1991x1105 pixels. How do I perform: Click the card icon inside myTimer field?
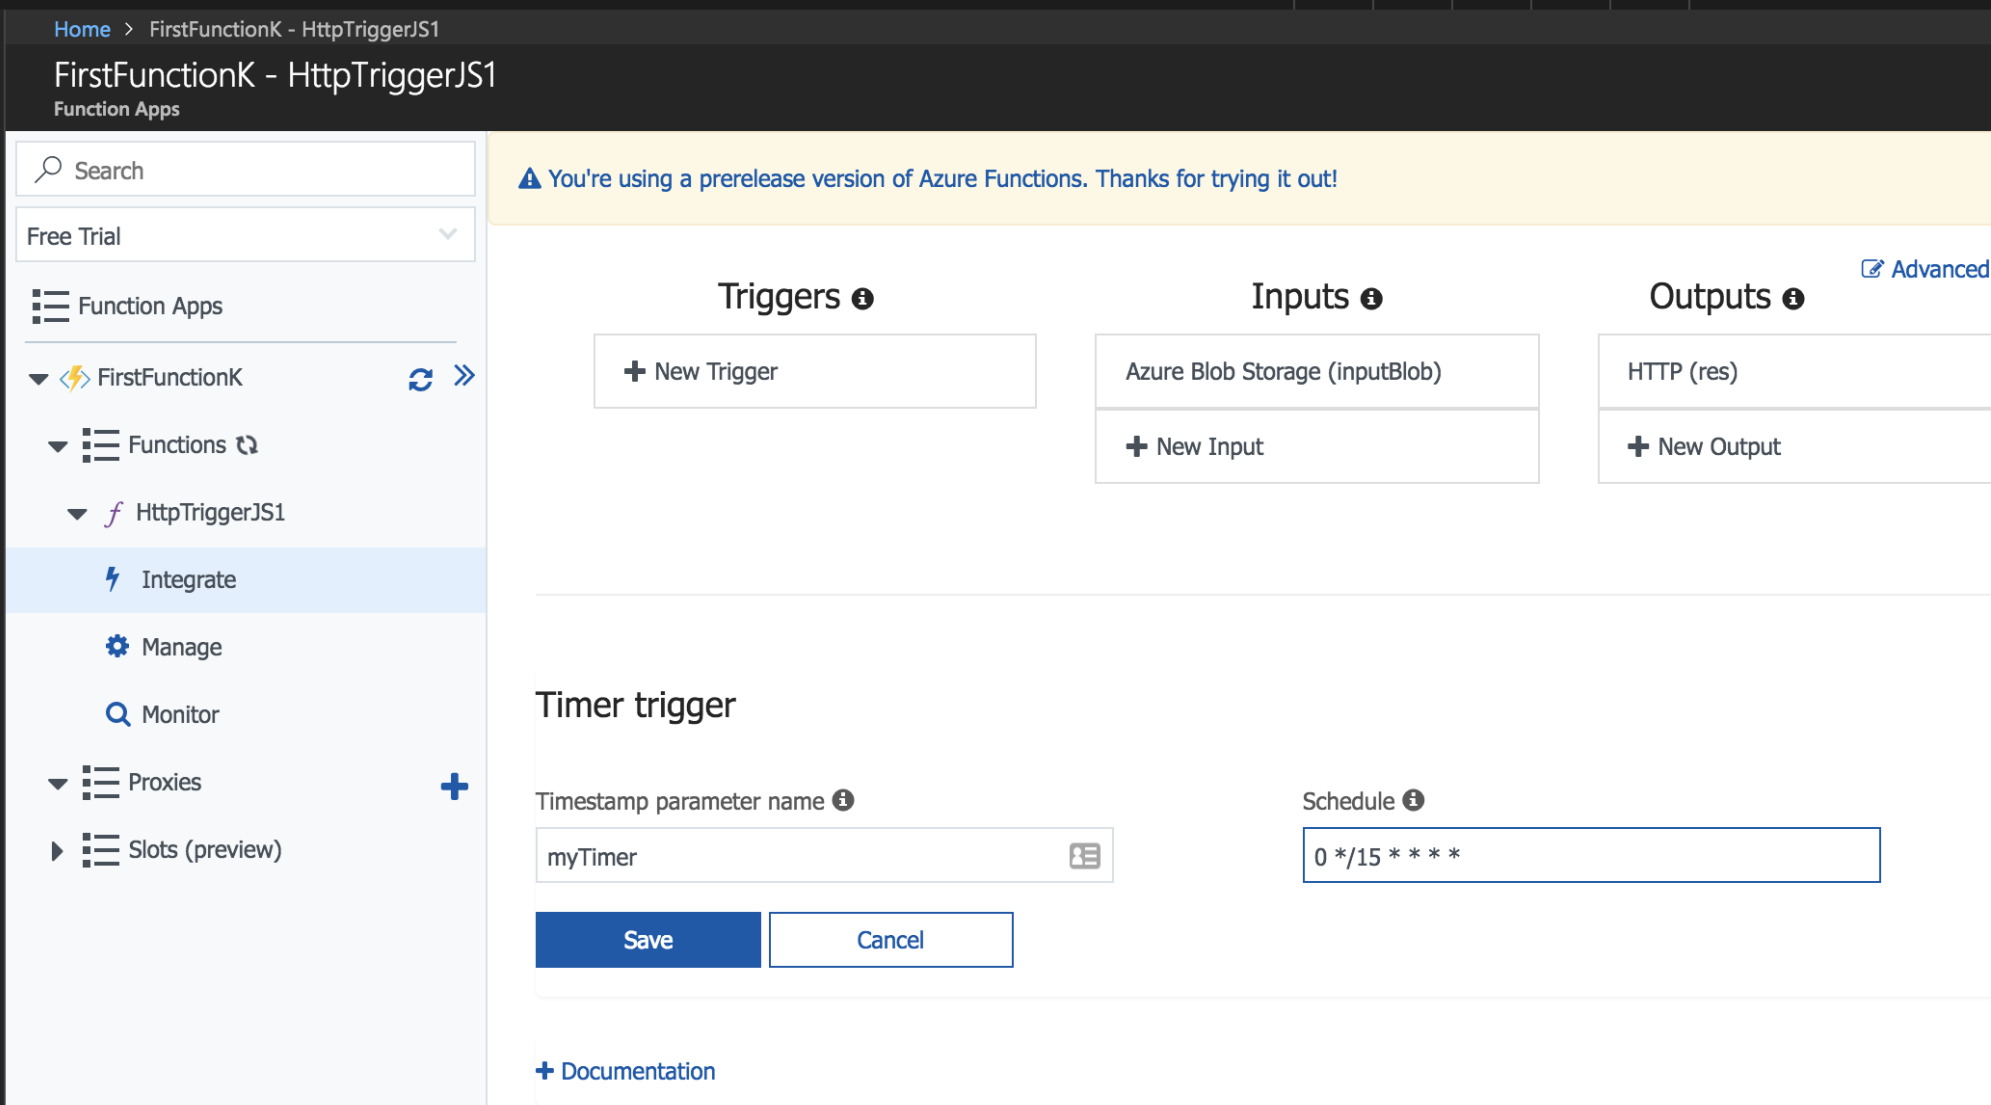pyautogui.click(x=1084, y=856)
